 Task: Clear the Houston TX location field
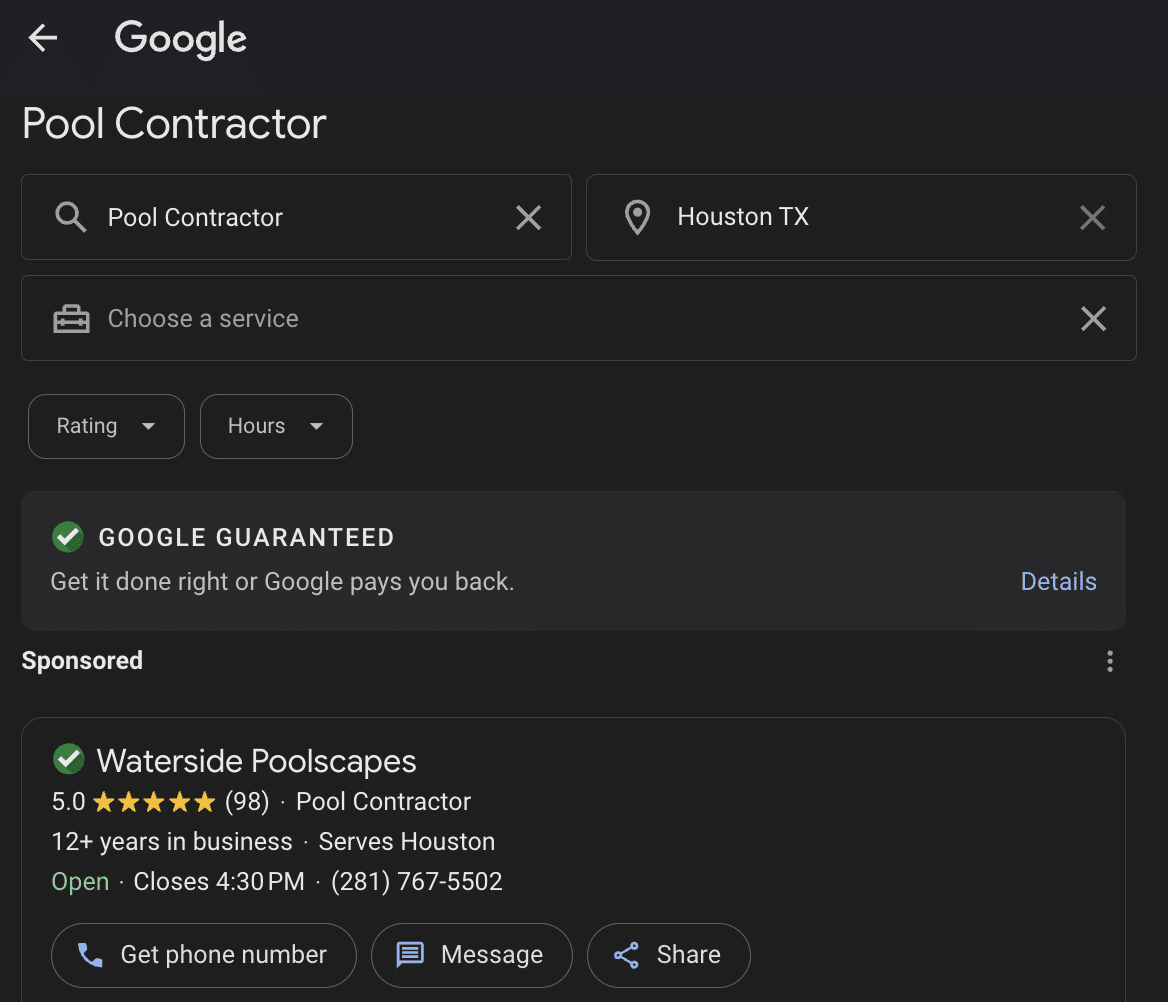[1092, 218]
